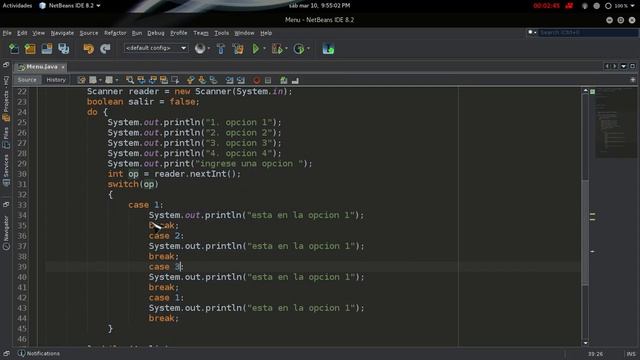
Task: Expand the browser selection dropdown arrow
Action: (x=209, y=49)
